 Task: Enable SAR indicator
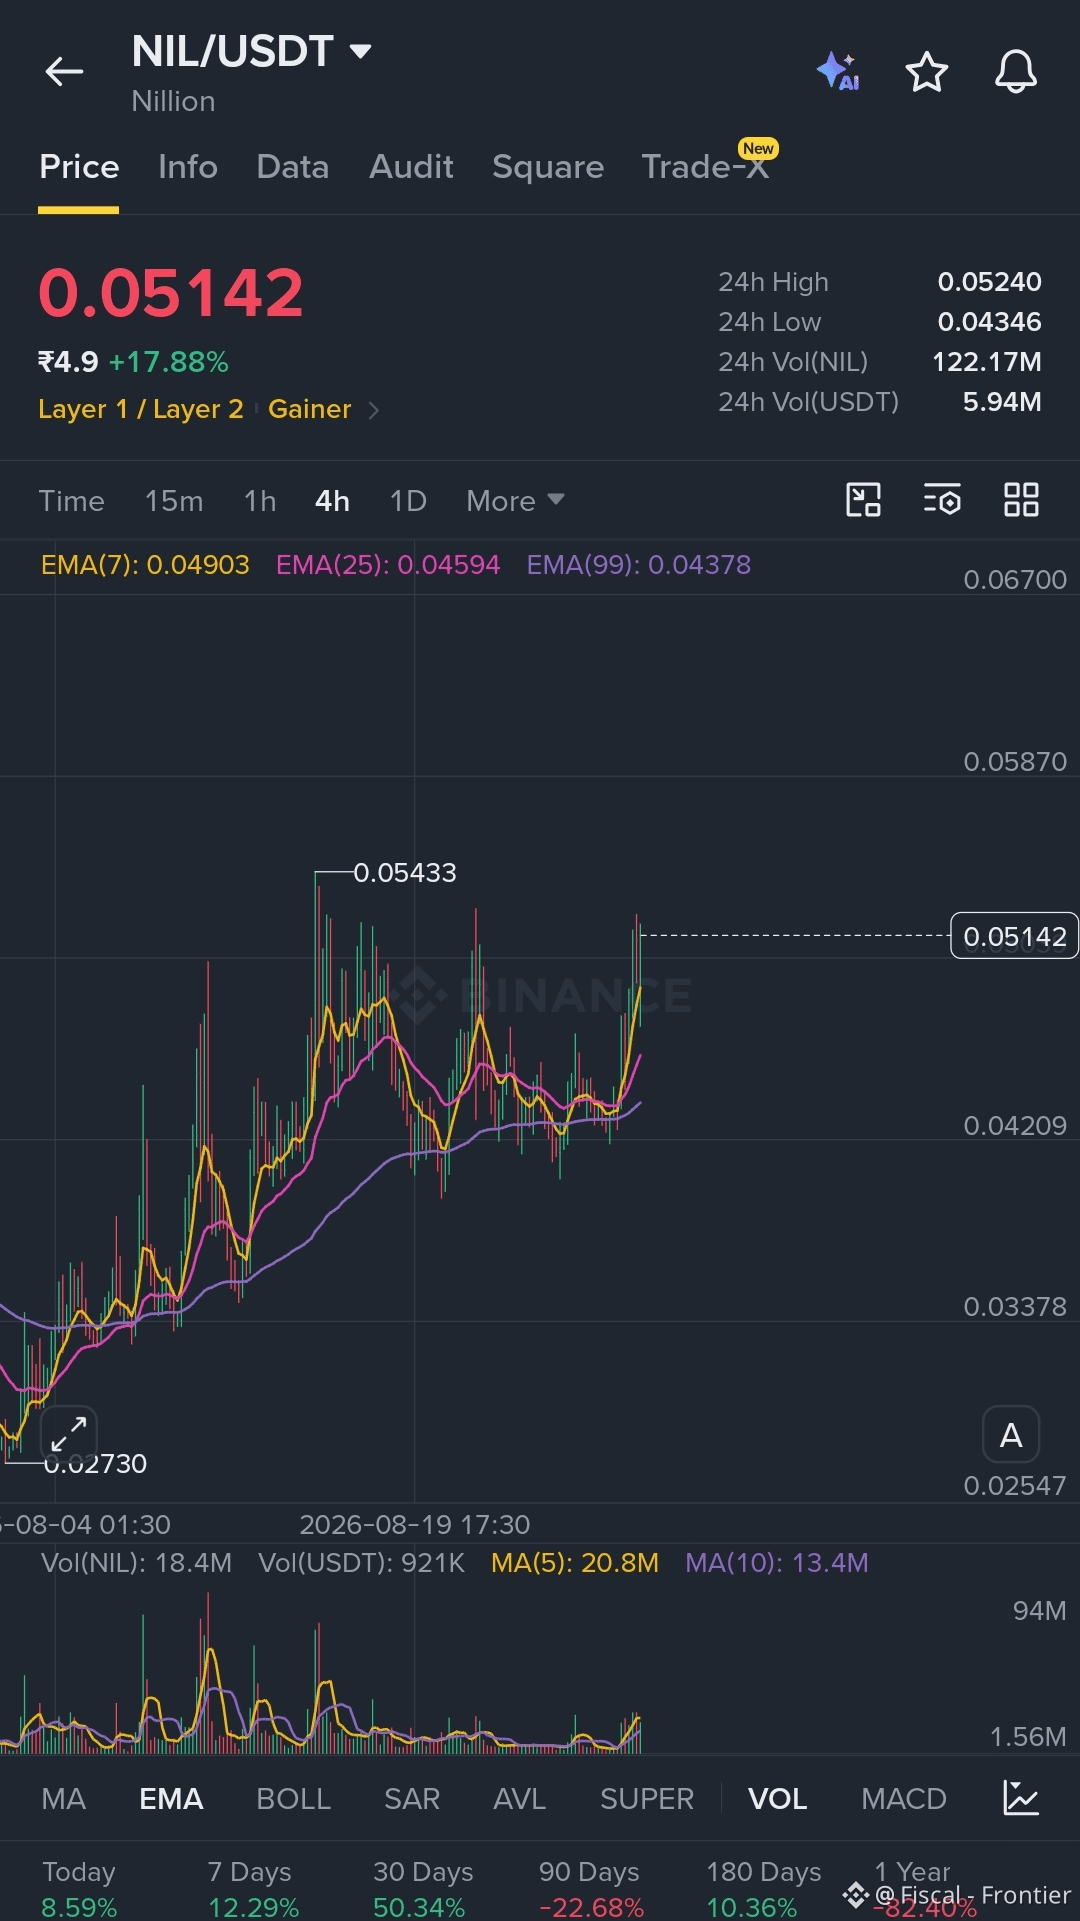tap(412, 1799)
